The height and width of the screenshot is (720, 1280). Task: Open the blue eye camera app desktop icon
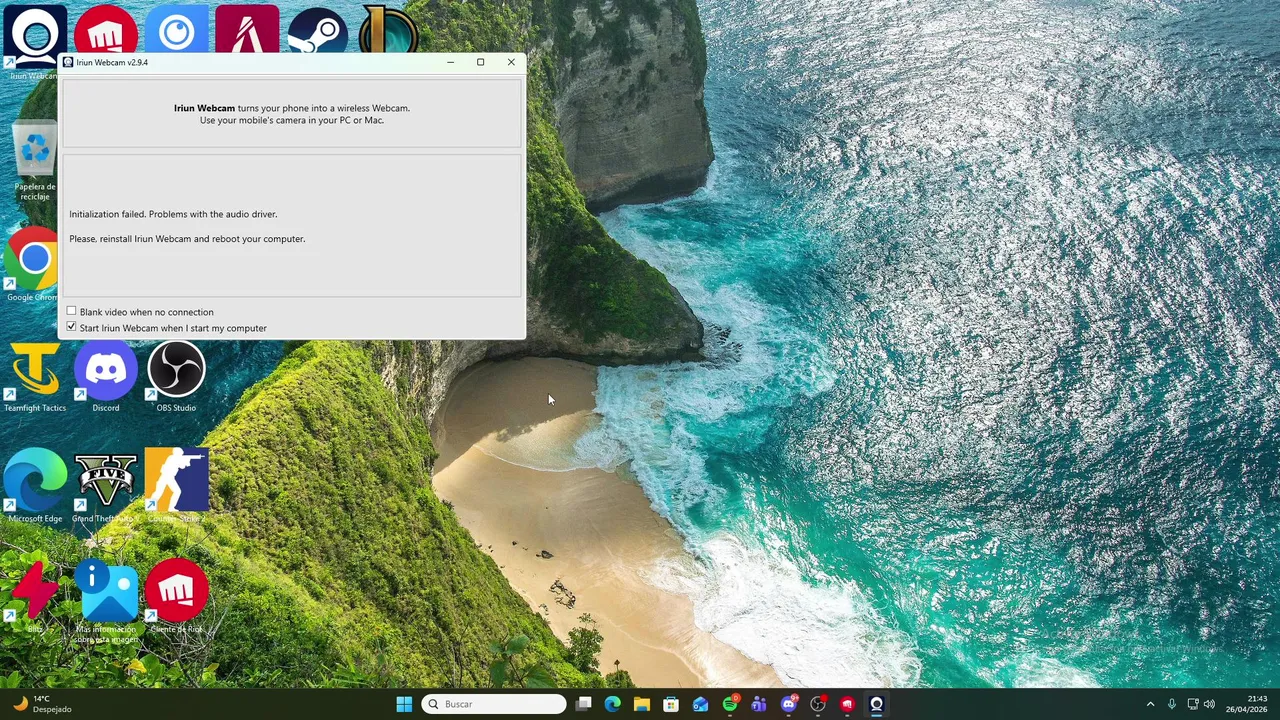pos(177,30)
